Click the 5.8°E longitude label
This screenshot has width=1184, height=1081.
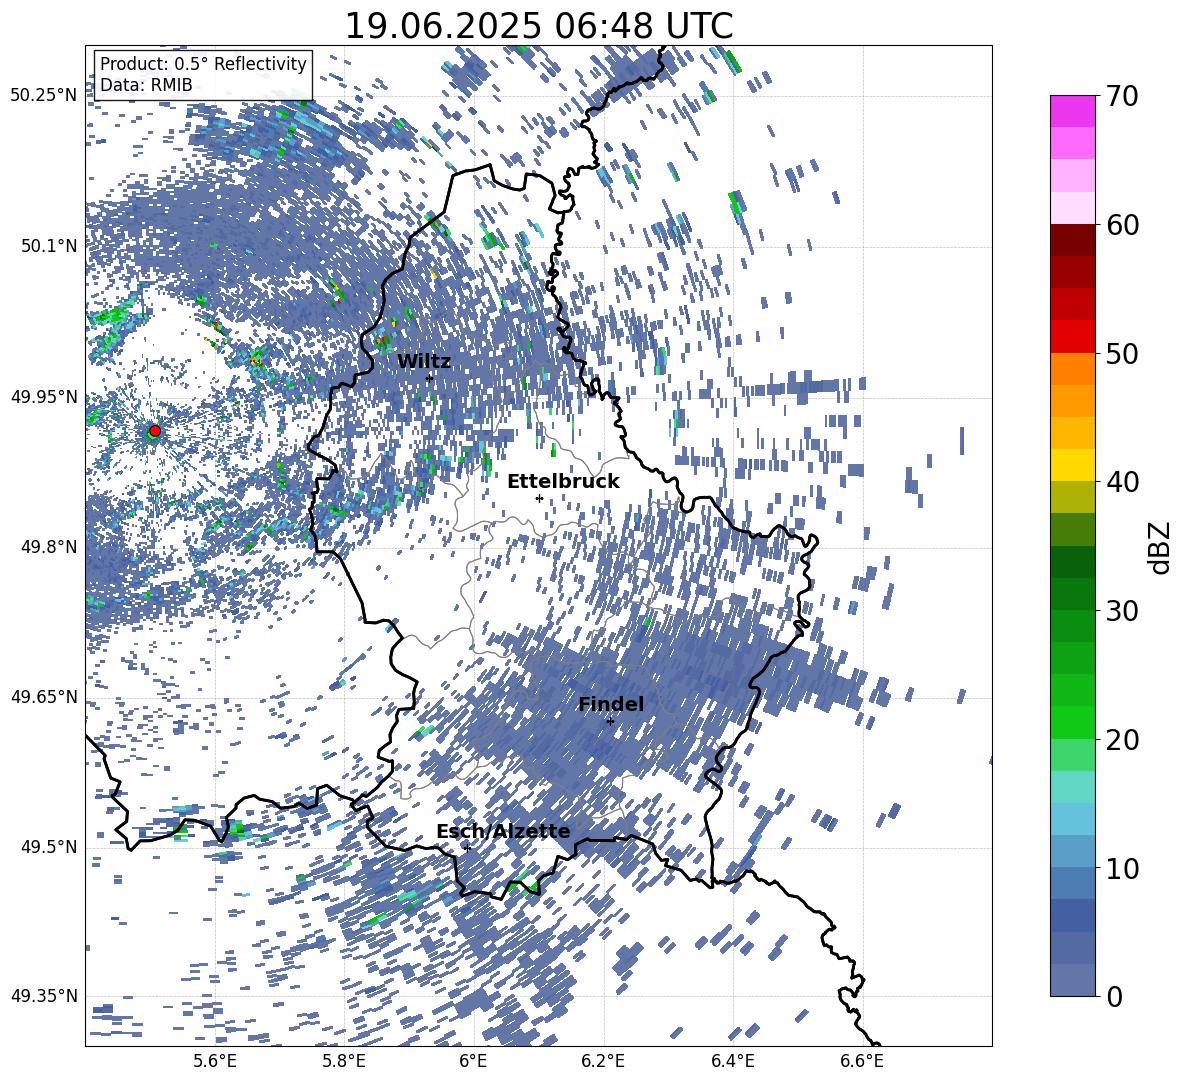tap(345, 1061)
